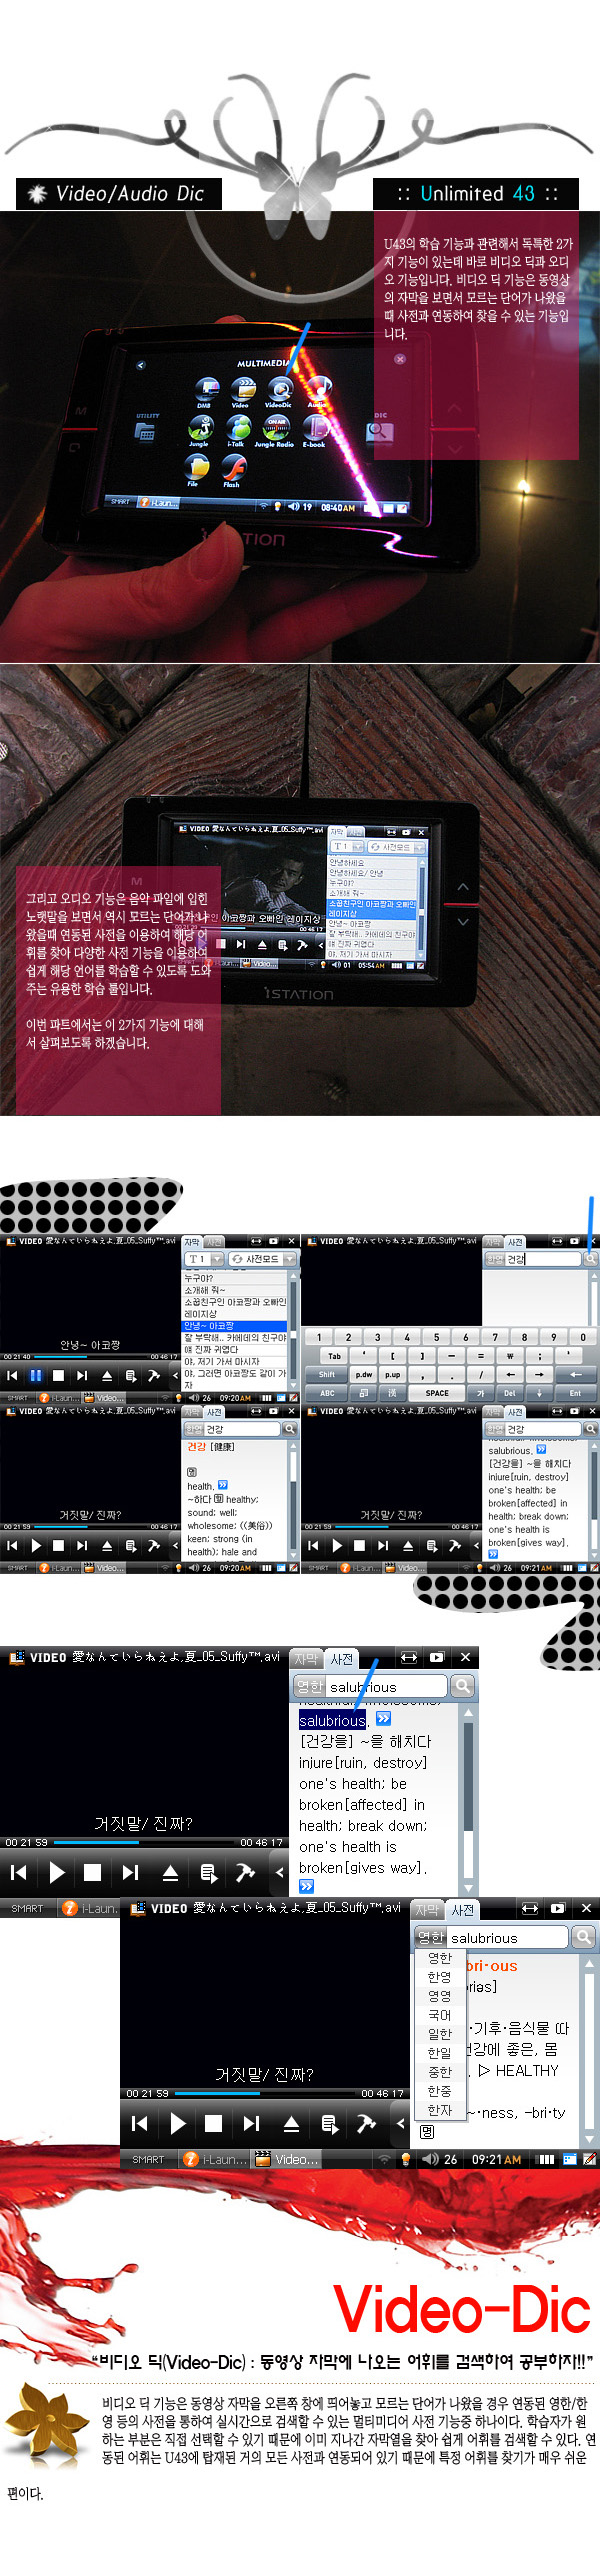This screenshot has height=2568, width=600.
Task: Pick 중한 from dictionary language list
Action: tap(439, 2072)
